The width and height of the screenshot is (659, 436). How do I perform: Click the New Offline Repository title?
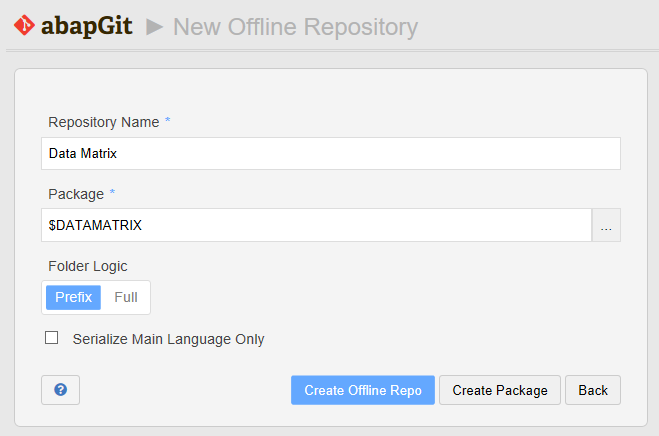pos(295,27)
